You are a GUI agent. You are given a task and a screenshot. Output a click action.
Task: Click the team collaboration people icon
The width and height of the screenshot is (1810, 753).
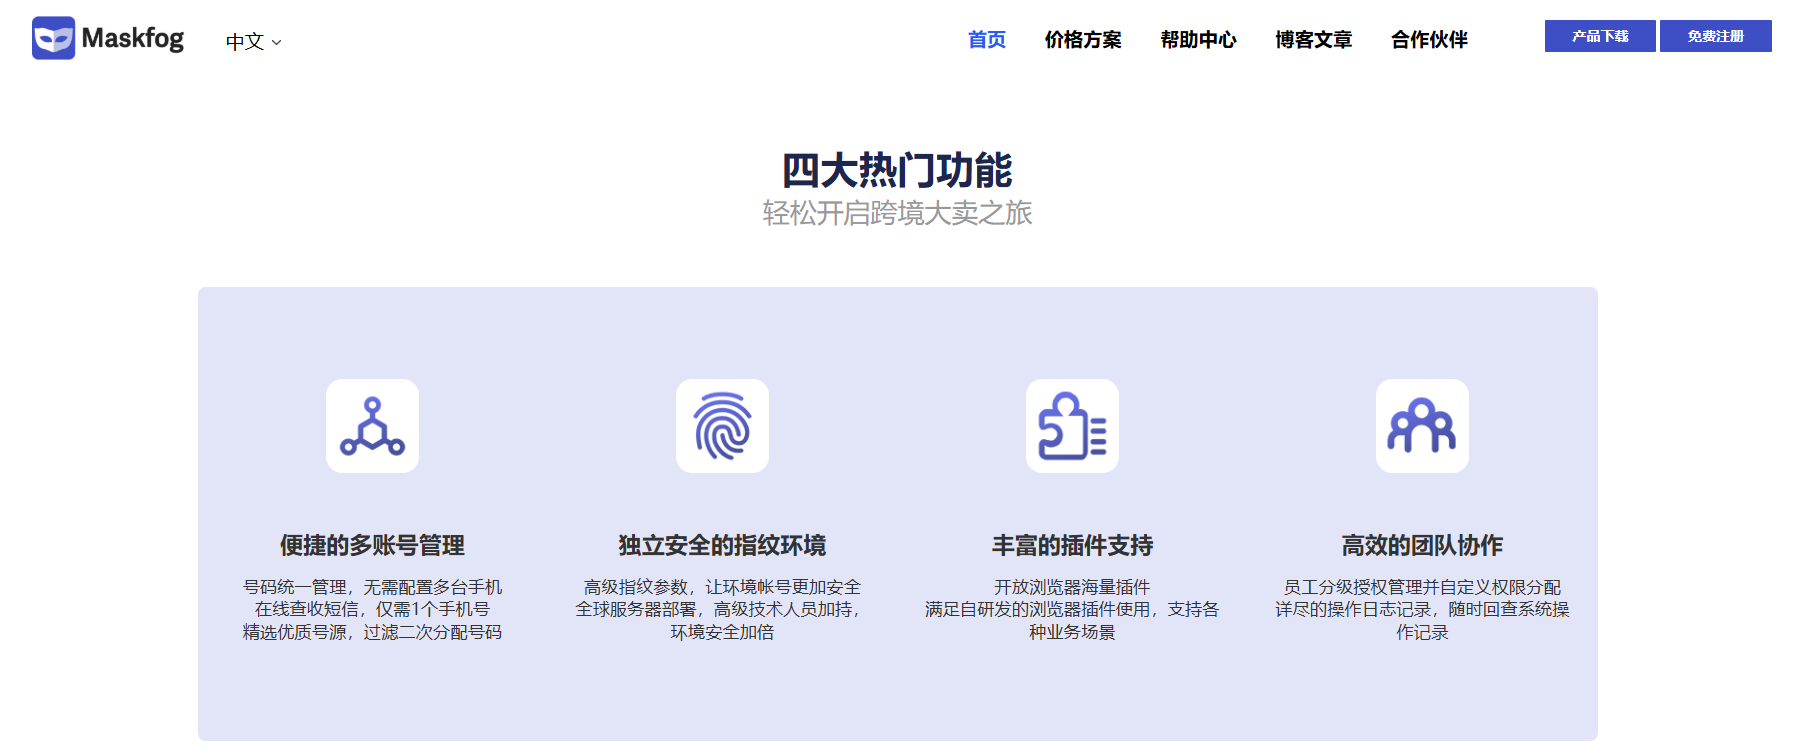coord(1422,426)
